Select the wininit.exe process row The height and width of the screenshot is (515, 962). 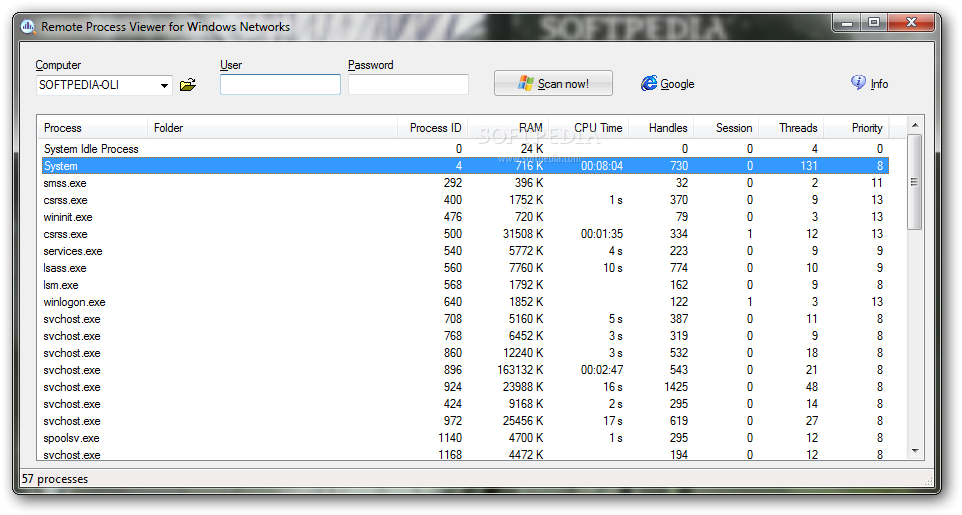point(465,217)
